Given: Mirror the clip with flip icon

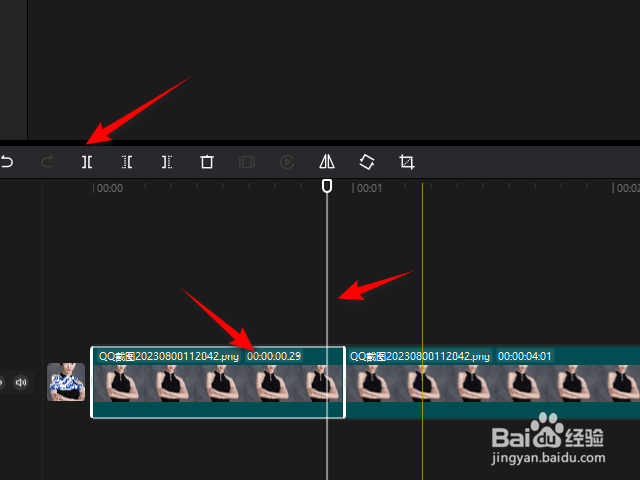Looking at the screenshot, I should [x=327, y=162].
